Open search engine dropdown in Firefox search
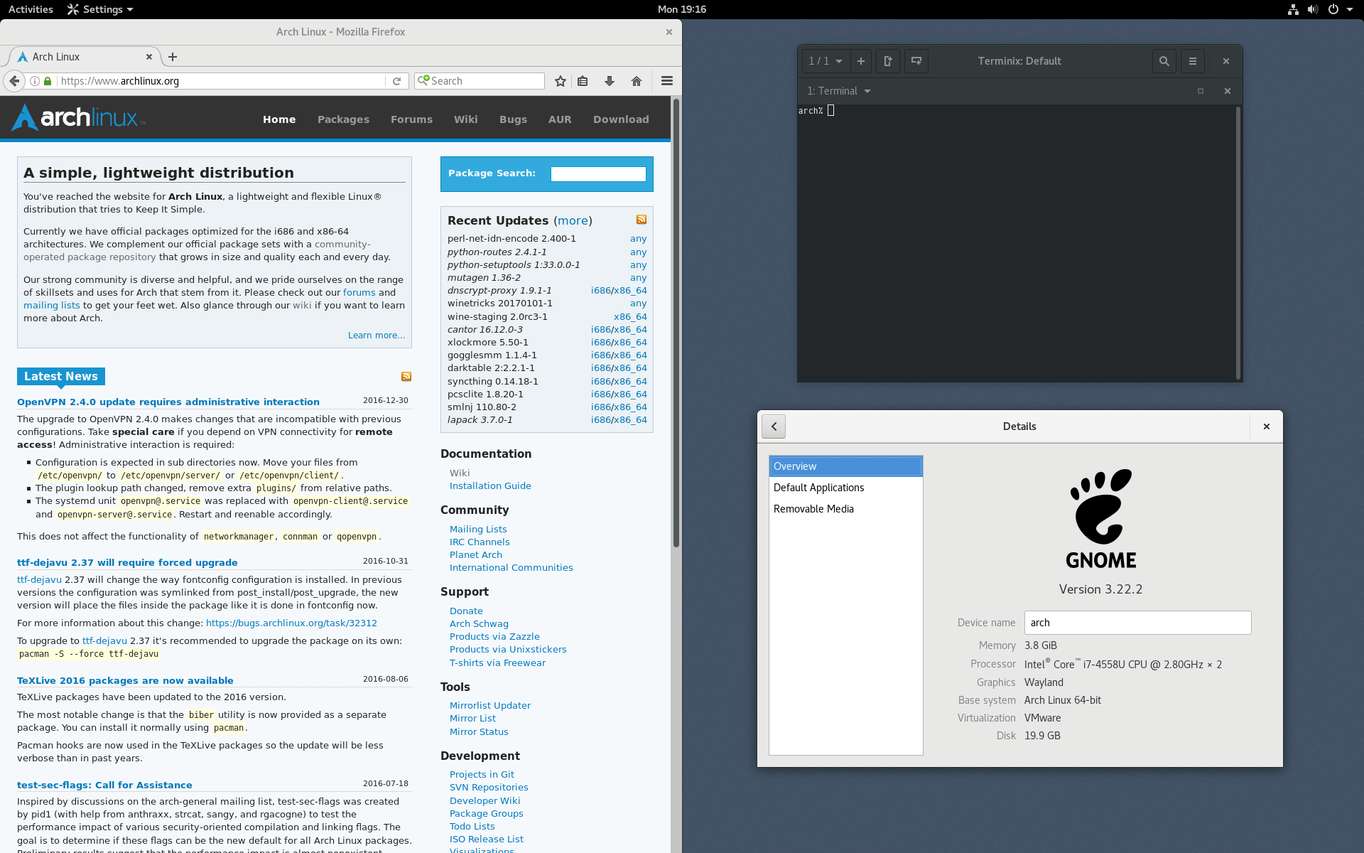 [x=423, y=81]
